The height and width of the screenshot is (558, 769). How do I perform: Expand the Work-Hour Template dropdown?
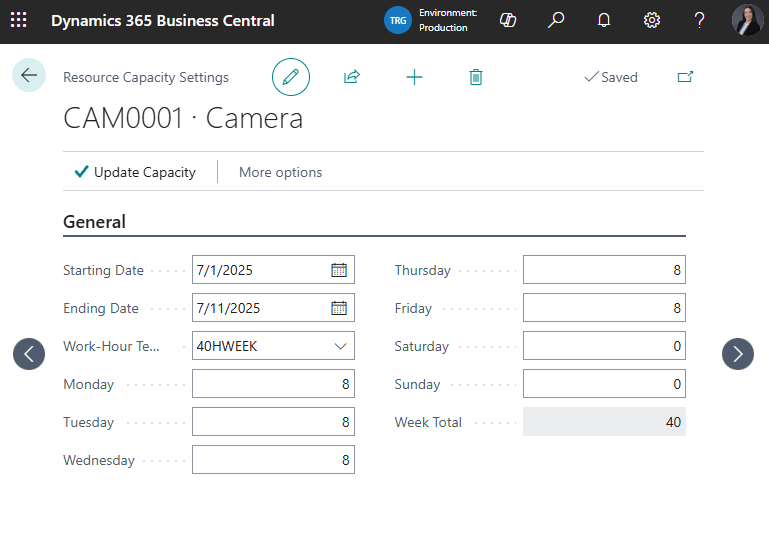pyautogui.click(x=341, y=346)
